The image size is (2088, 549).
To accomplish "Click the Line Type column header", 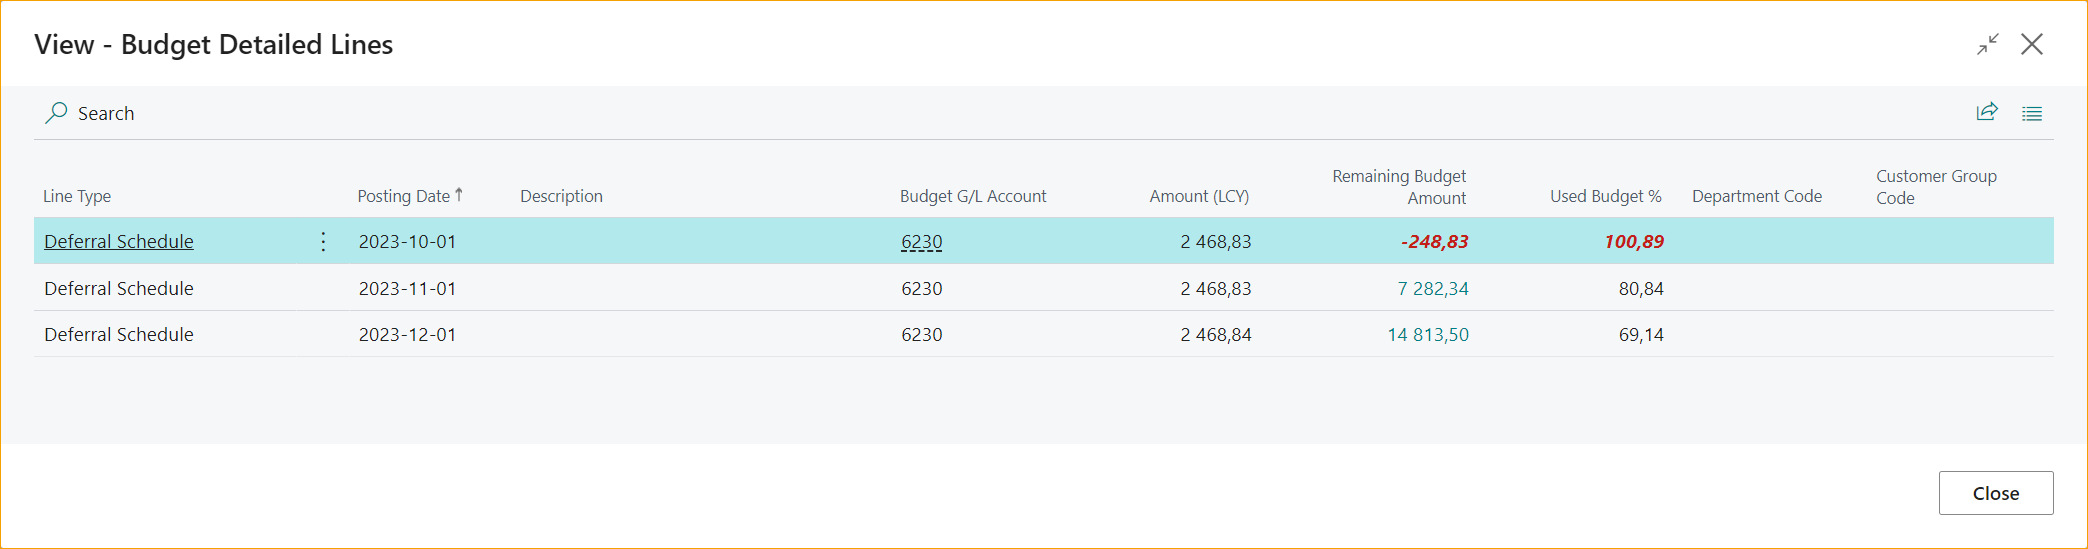I will [77, 196].
